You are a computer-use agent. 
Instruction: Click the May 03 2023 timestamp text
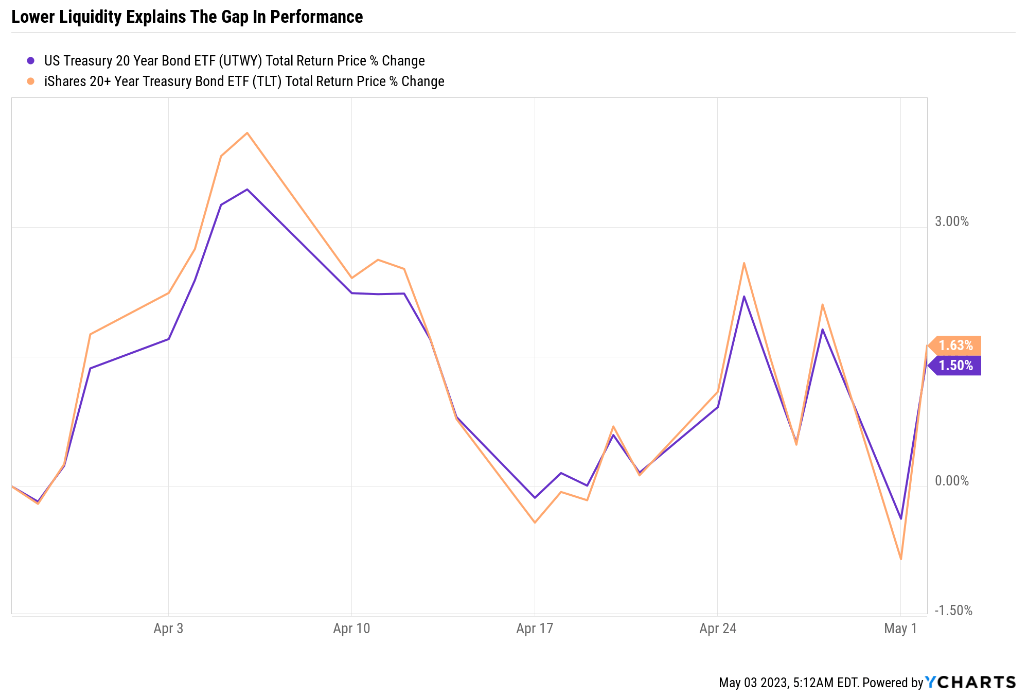[821, 682]
